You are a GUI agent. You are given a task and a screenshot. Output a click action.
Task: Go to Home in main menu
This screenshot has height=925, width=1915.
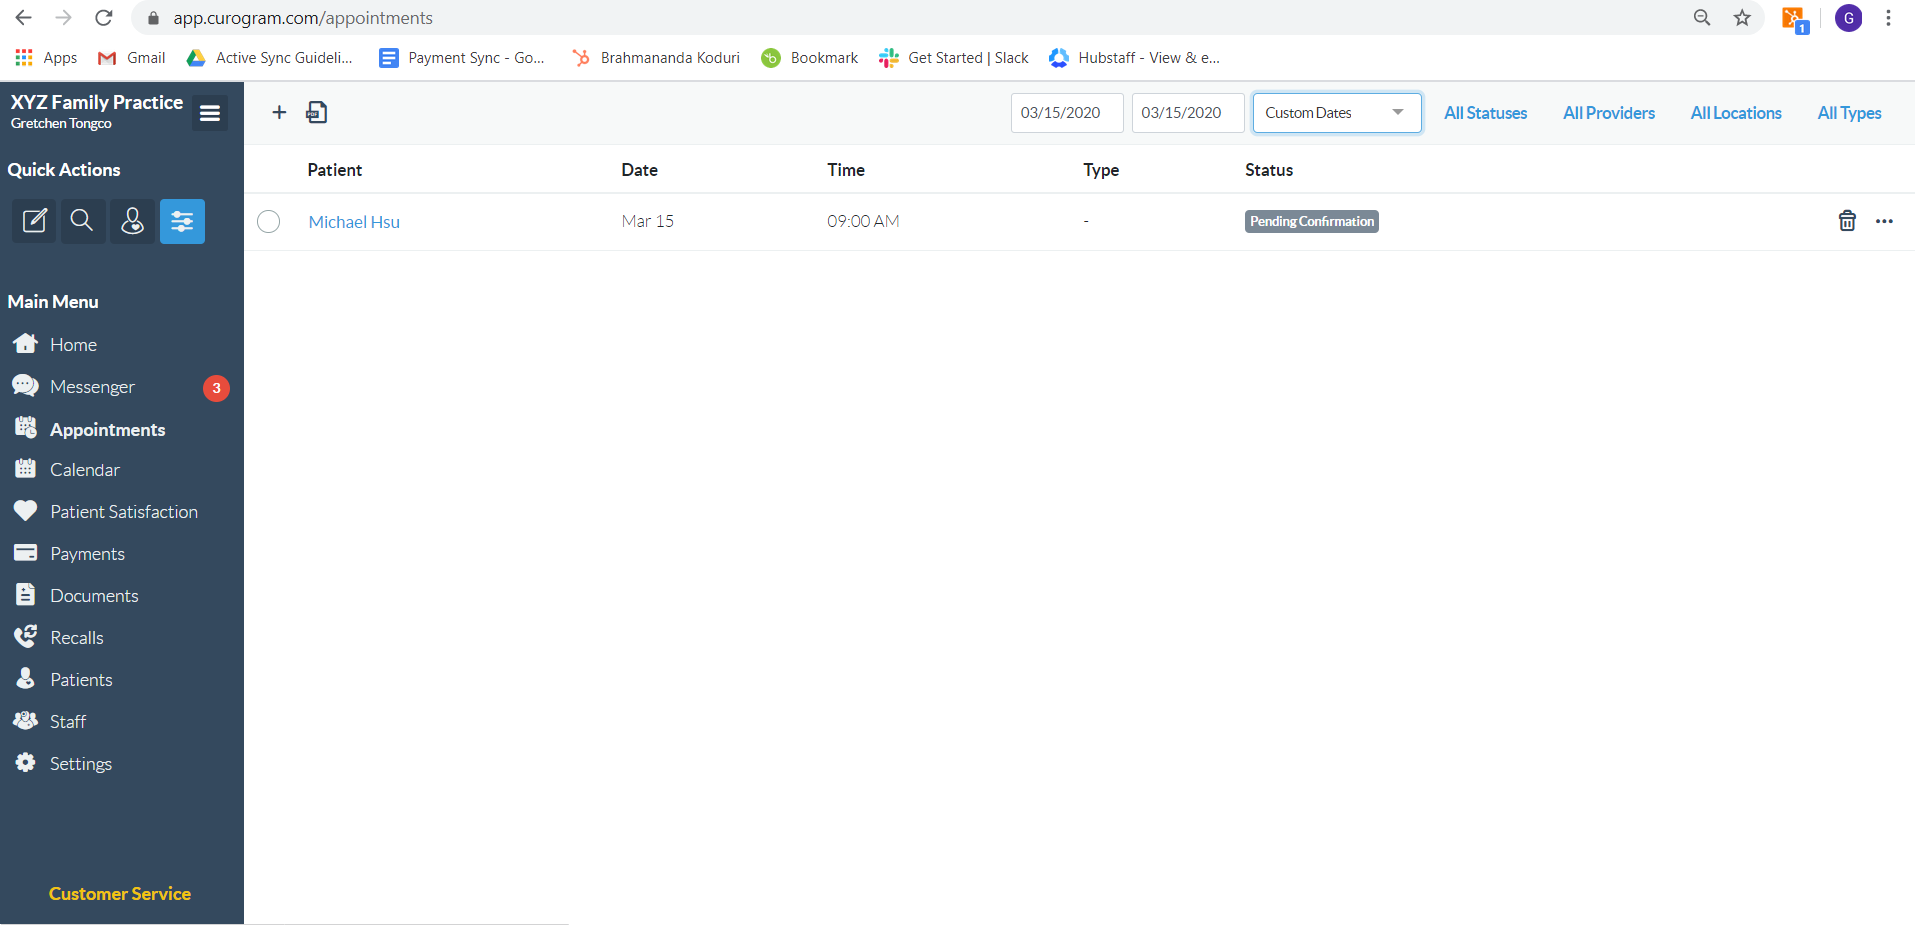click(x=73, y=345)
